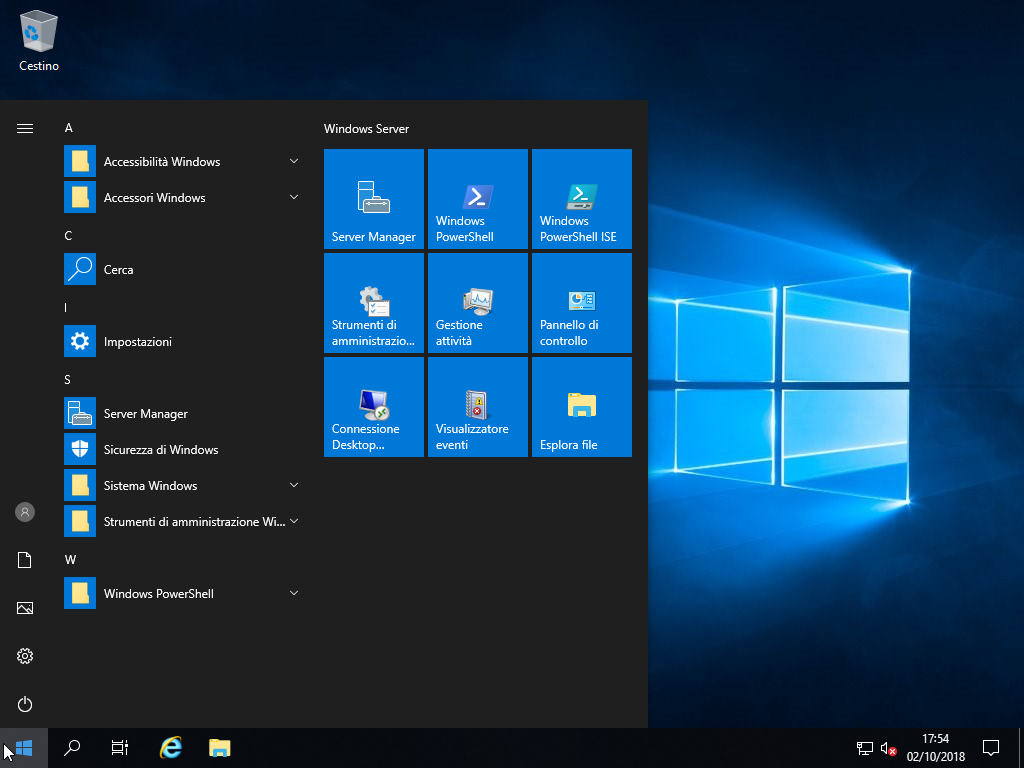Click the user account icon
Image resolution: width=1024 pixels, height=768 pixels.
click(25, 512)
